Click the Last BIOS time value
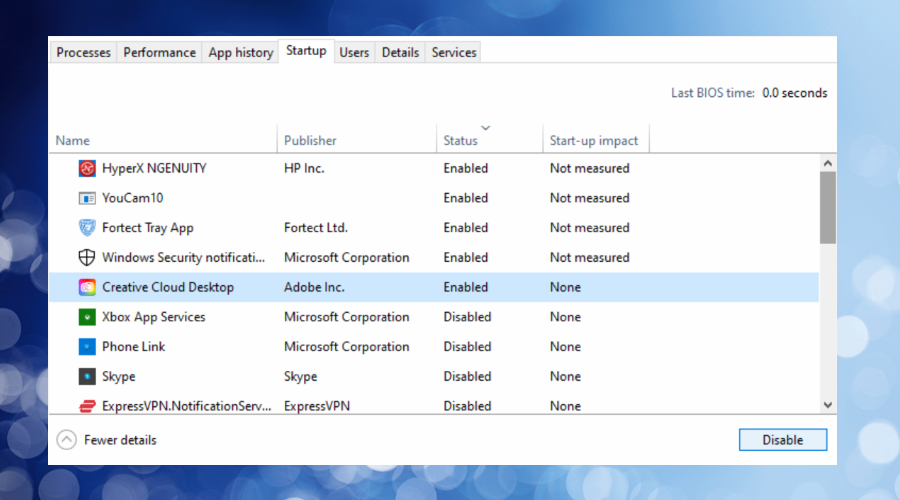The height and width of the screenshot is (500, 900). coord(794,93)
